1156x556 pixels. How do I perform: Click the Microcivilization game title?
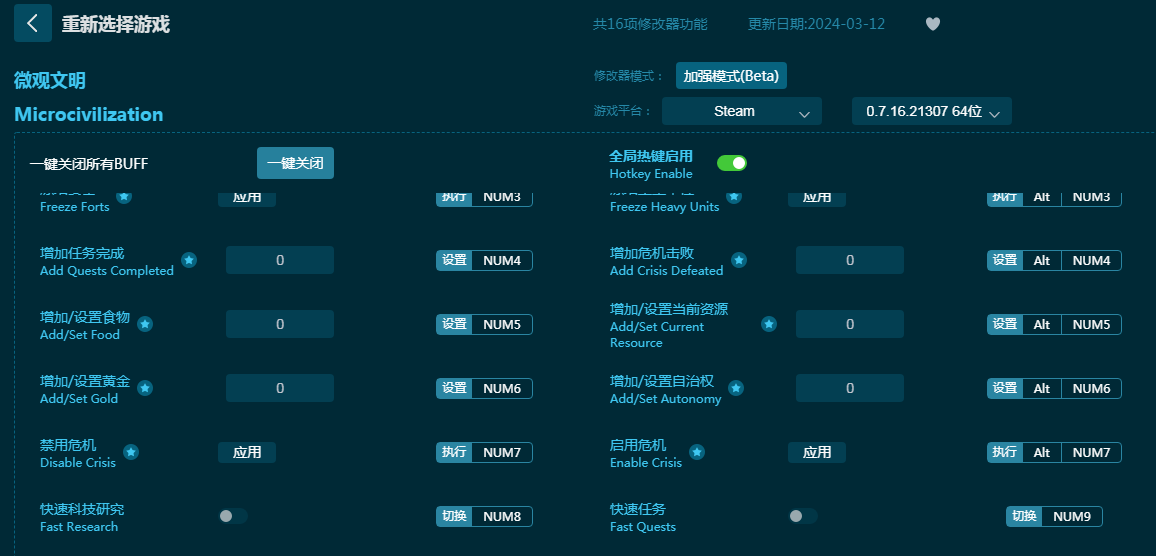coord(88,114)
